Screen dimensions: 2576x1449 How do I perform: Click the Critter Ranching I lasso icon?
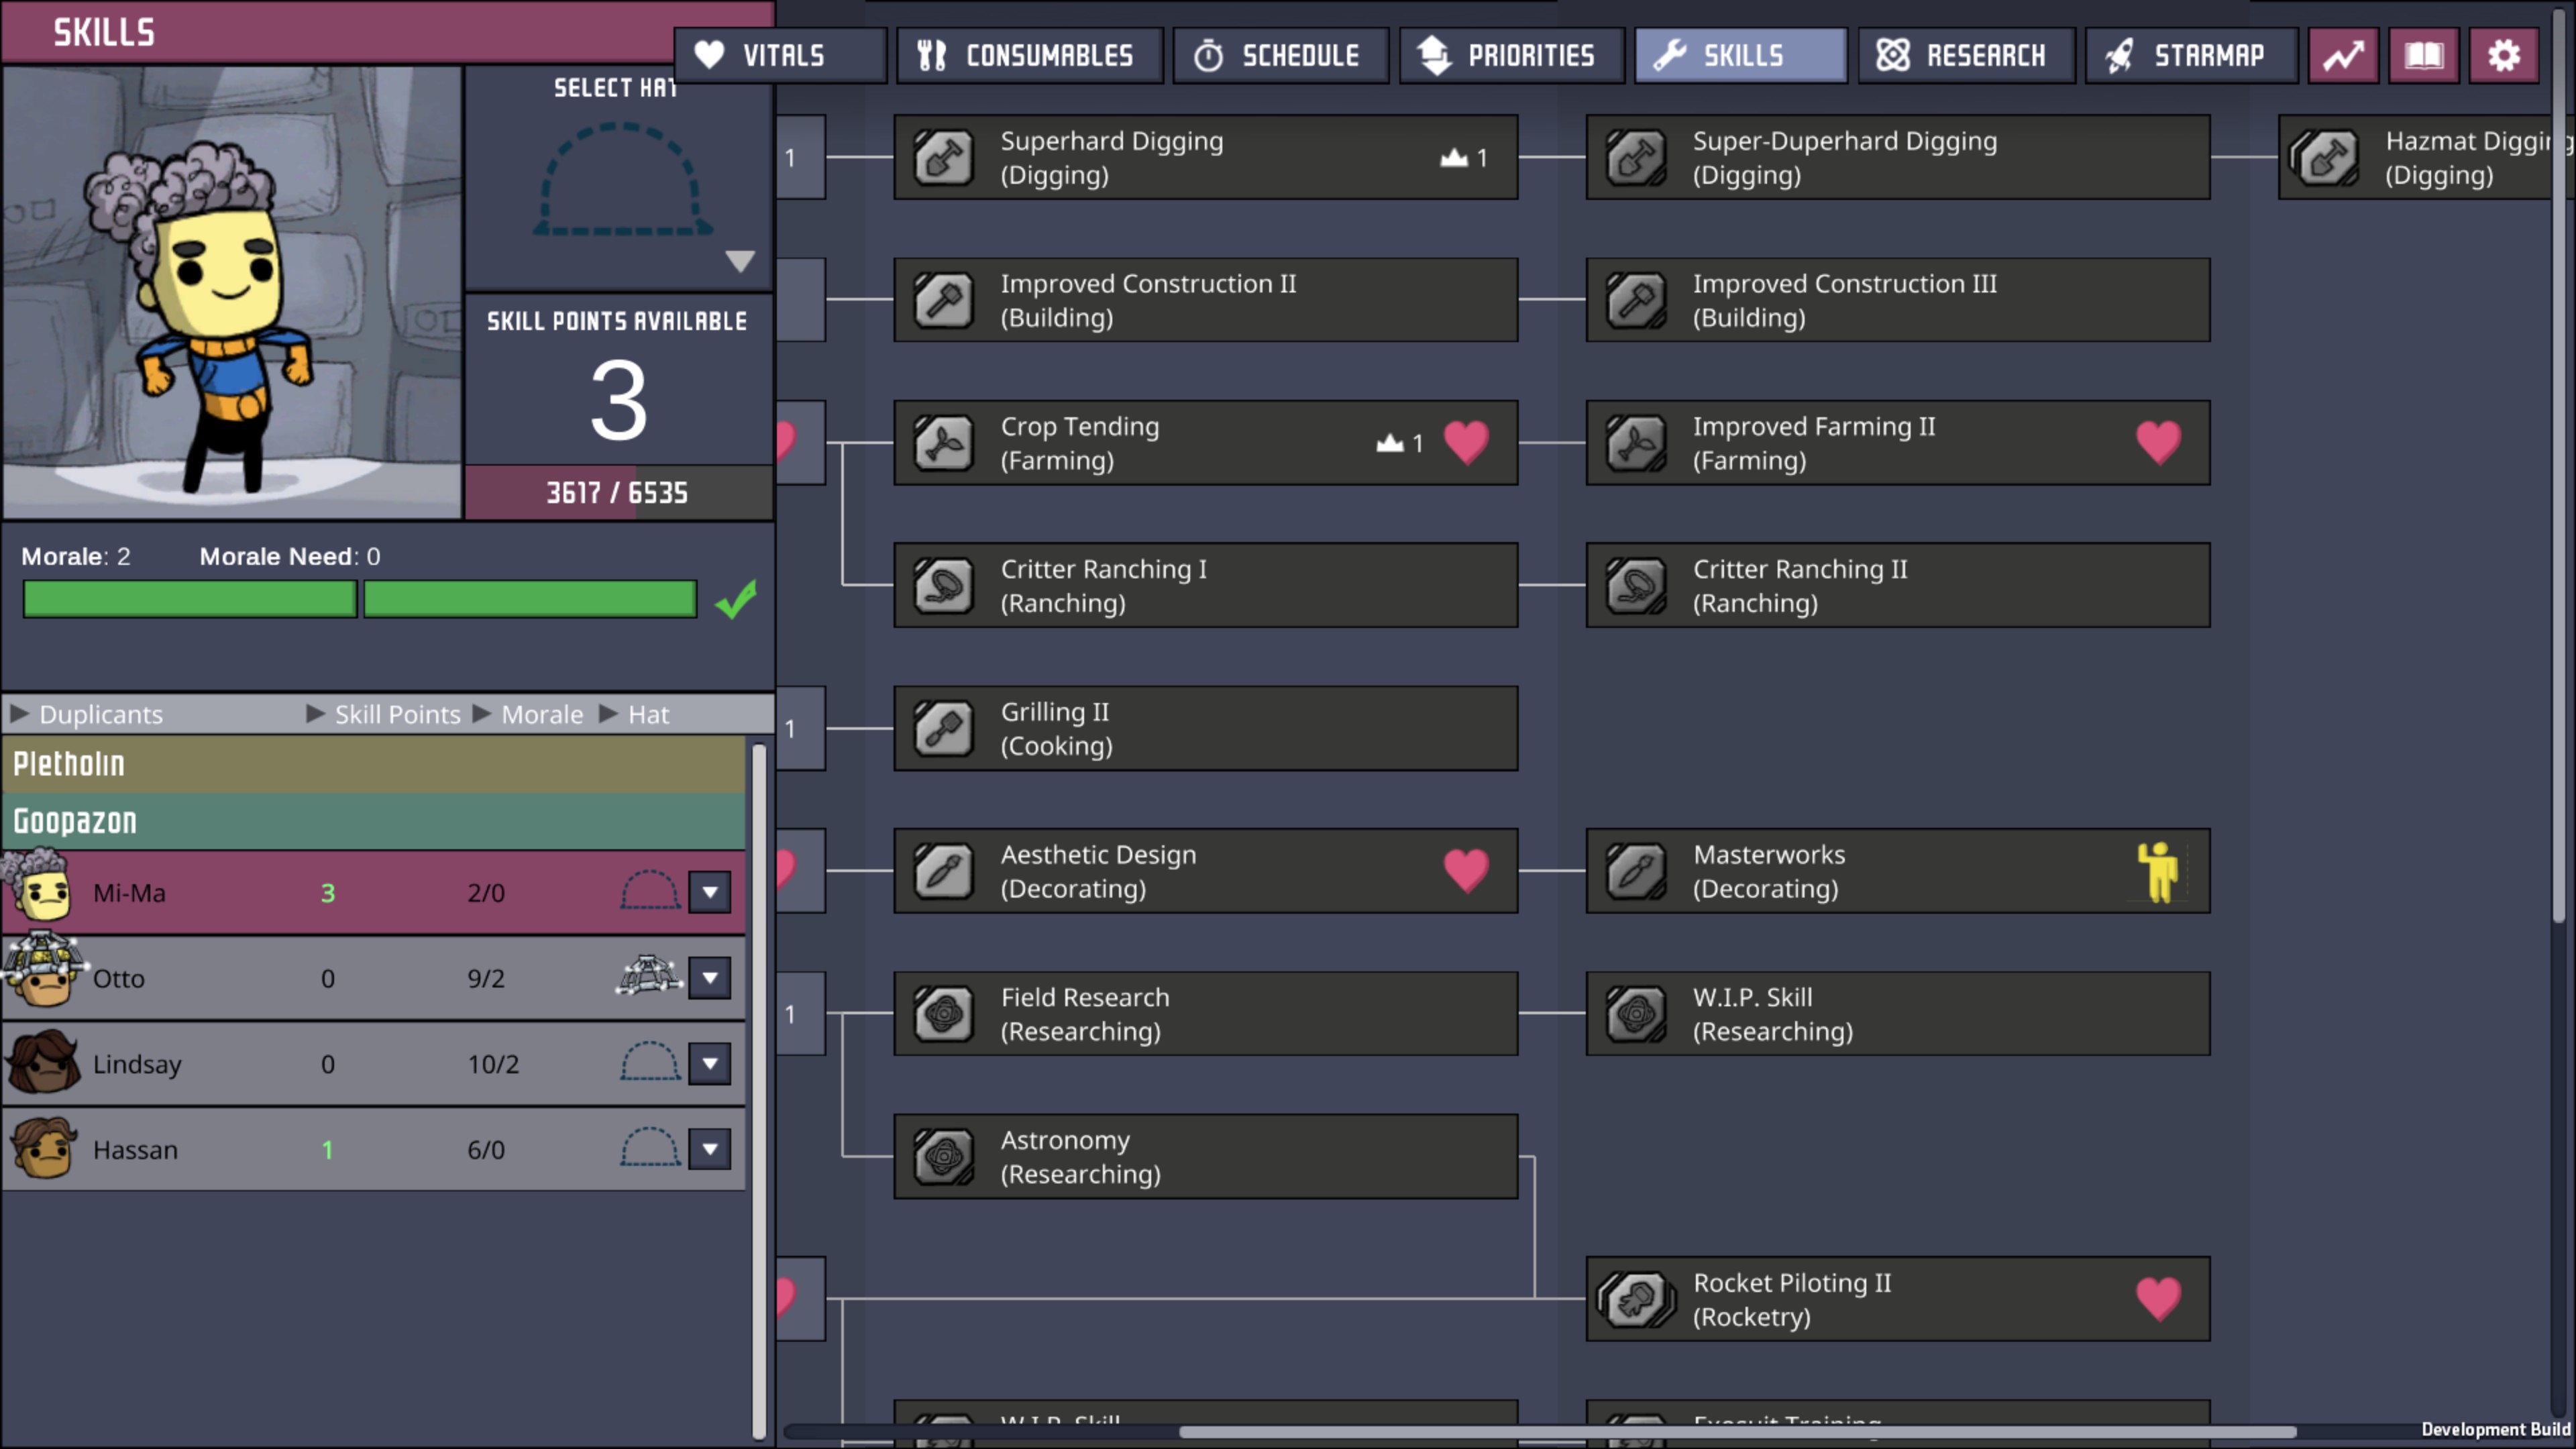[943, 586]
